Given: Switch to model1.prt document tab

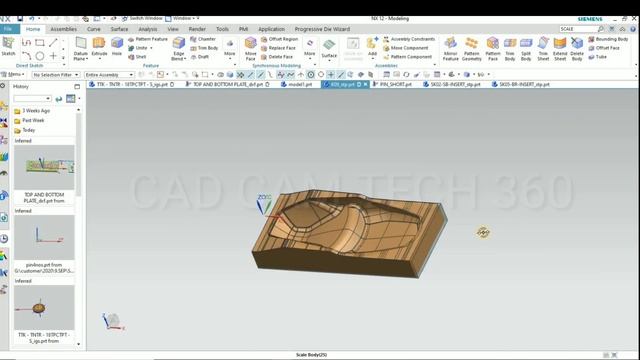Looking at the screenshot, I should pos(297,84).
